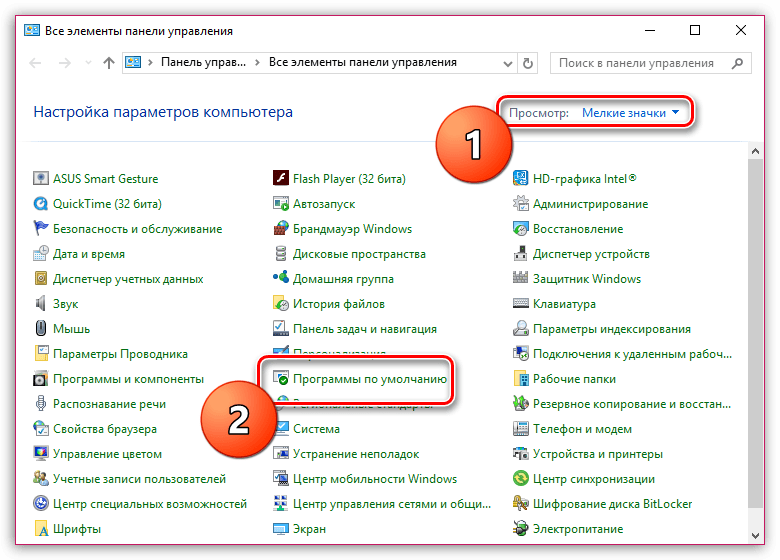Click the Панель задач и навигация icon

(281, 328)
